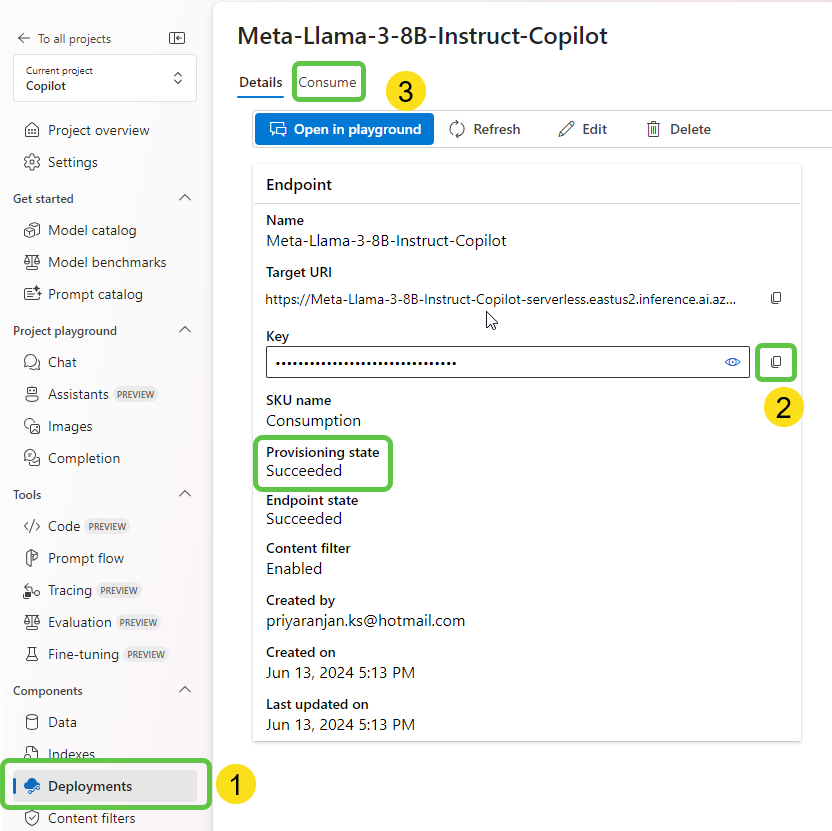Viewport: 832px width, 831px height.
Task: Collapse the left sidebar panel
Action: point(177,38)
